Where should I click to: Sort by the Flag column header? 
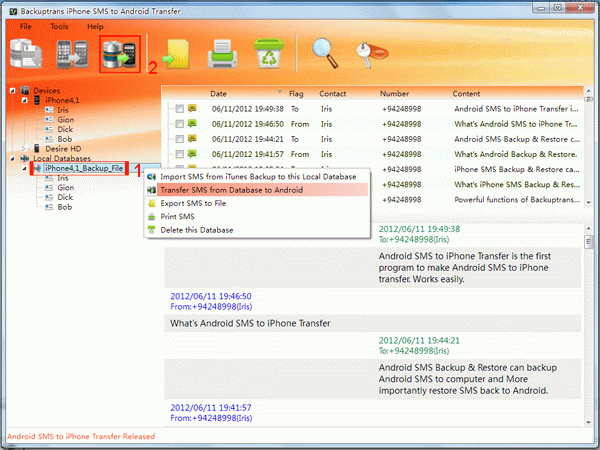point(296,94)
